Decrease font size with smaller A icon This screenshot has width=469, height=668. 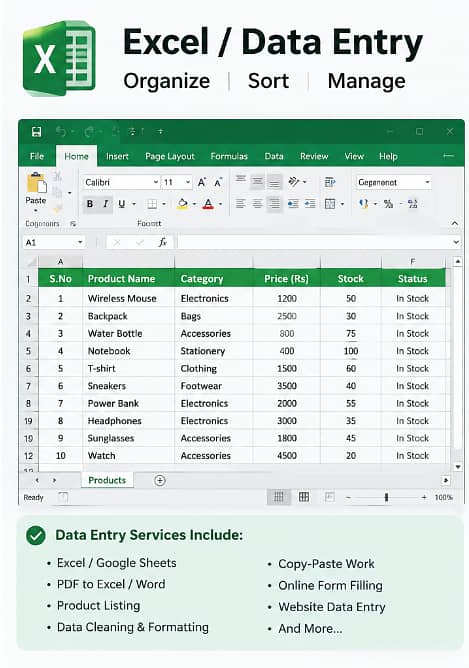pos(218,183)
